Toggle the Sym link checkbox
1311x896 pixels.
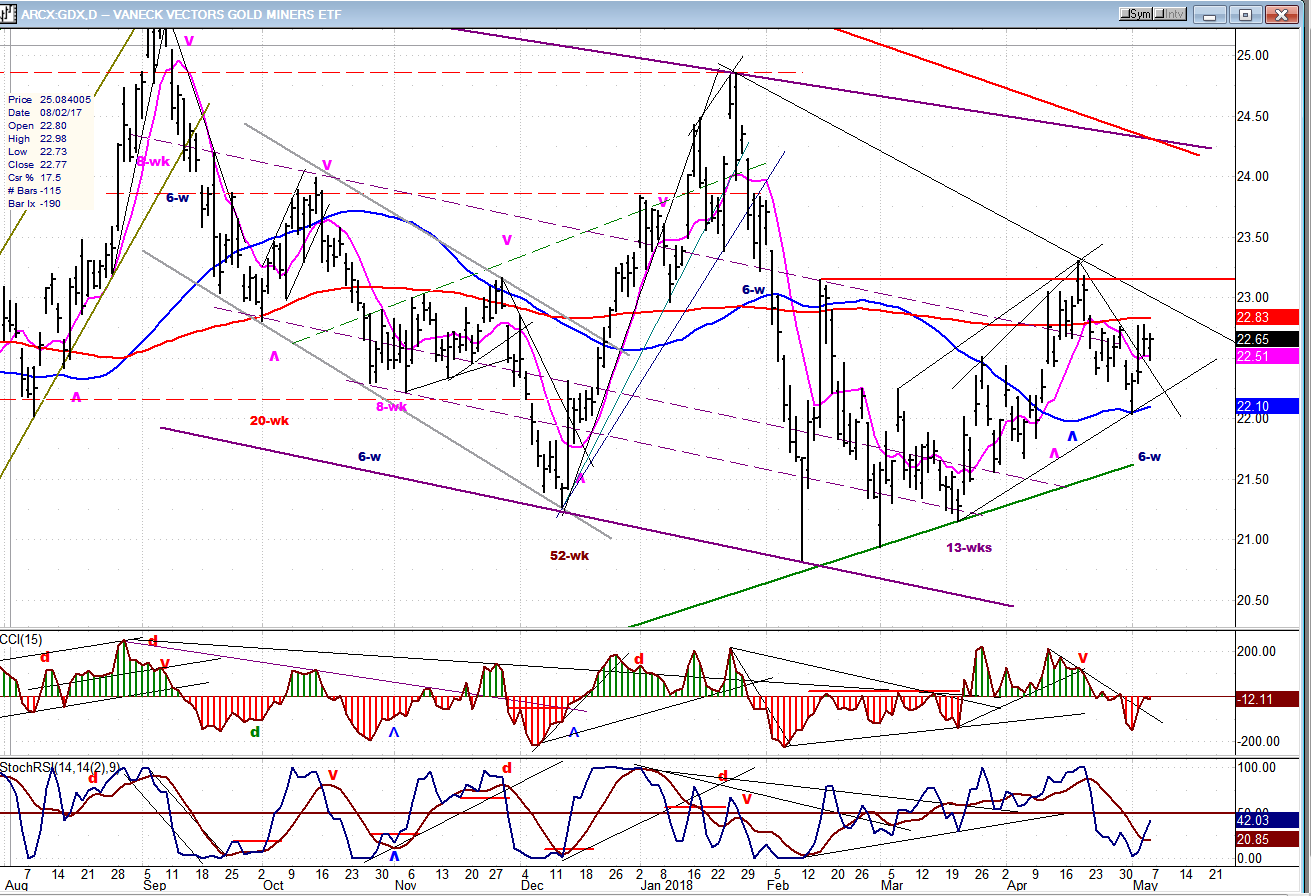(x=1138, y=14)
